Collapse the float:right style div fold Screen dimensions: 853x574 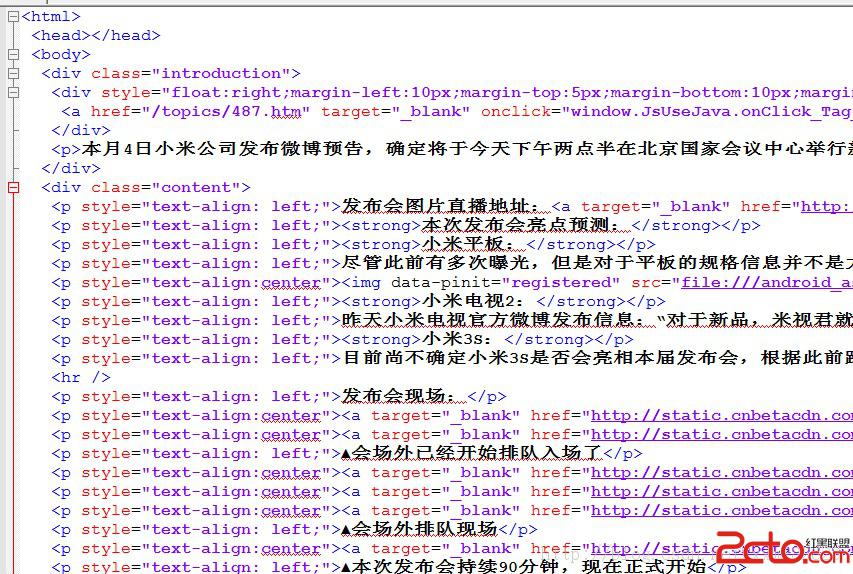pyautogui.click(x=13, y=93)
